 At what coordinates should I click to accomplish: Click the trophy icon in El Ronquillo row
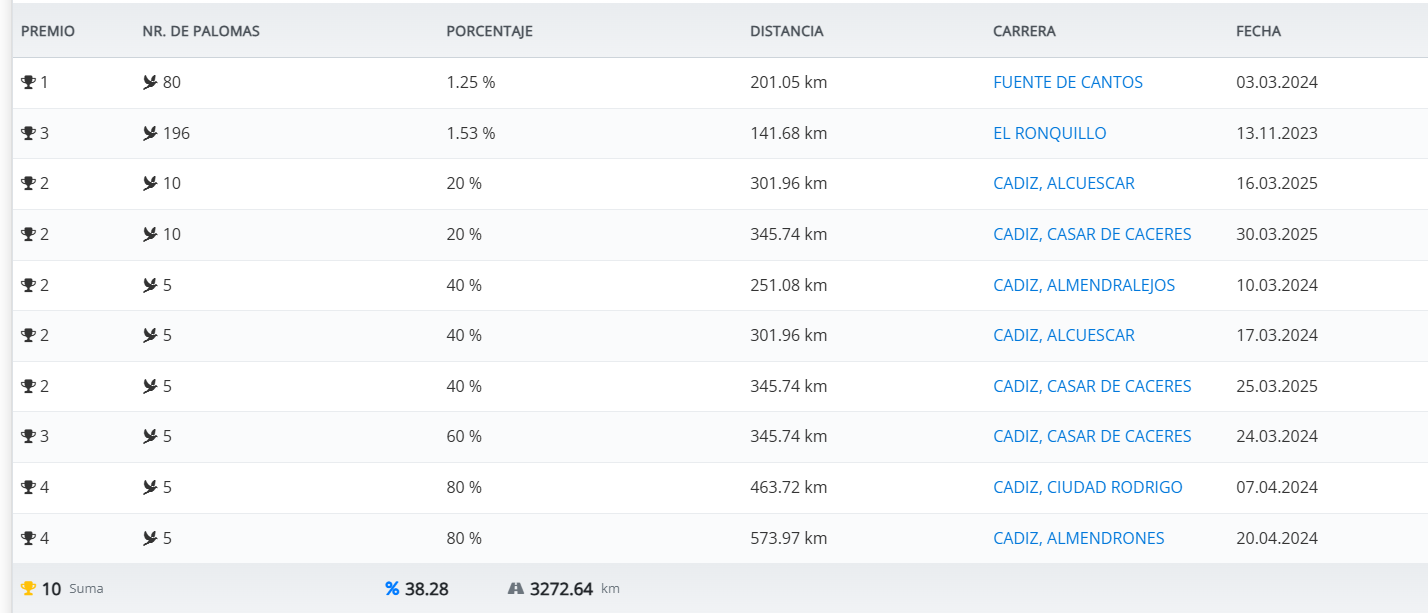click(x=28, y=133)
